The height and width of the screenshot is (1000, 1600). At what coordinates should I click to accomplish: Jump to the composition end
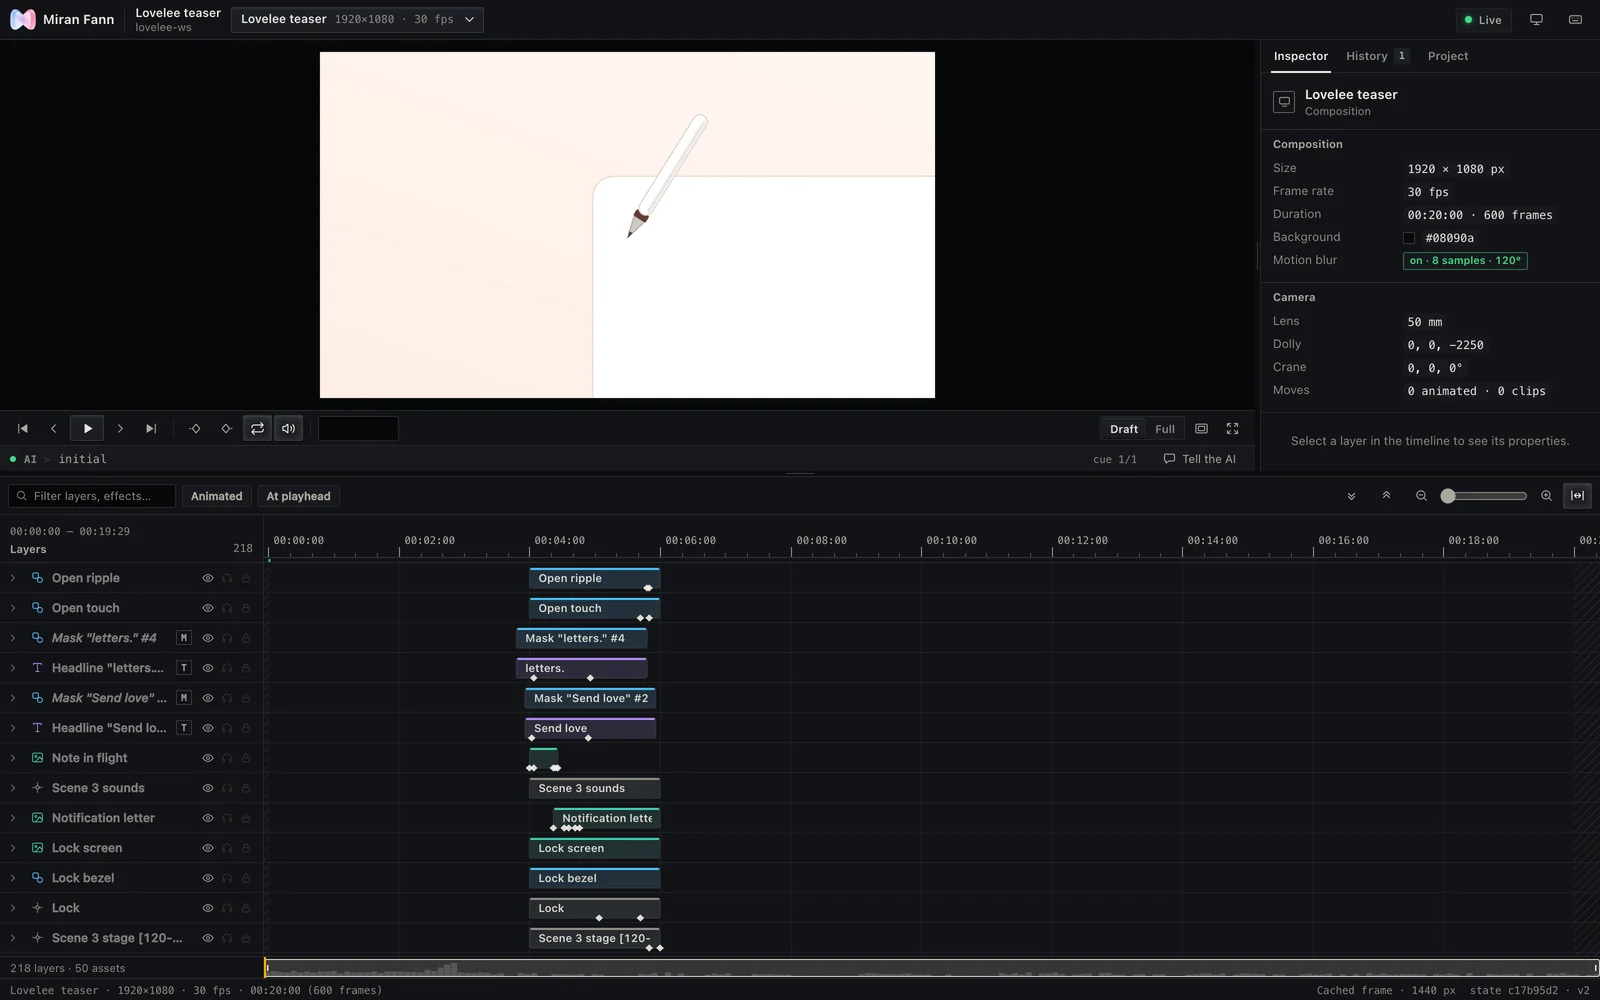(x=151, y=429)
